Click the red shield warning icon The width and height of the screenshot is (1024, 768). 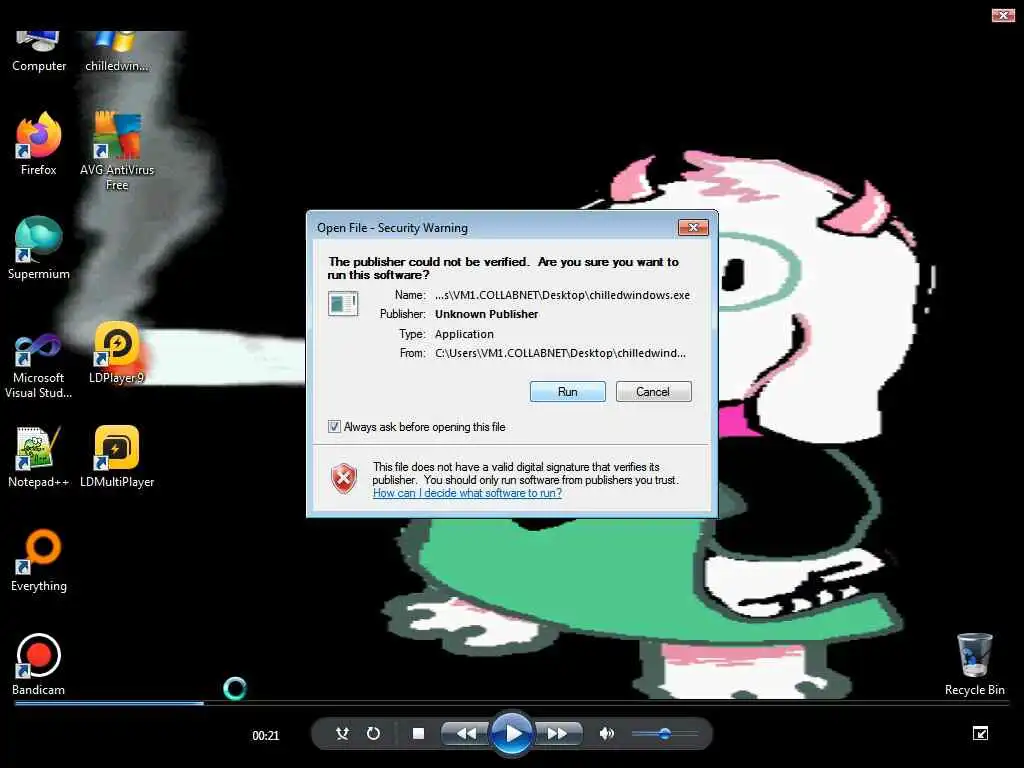[x=344, y=479]
